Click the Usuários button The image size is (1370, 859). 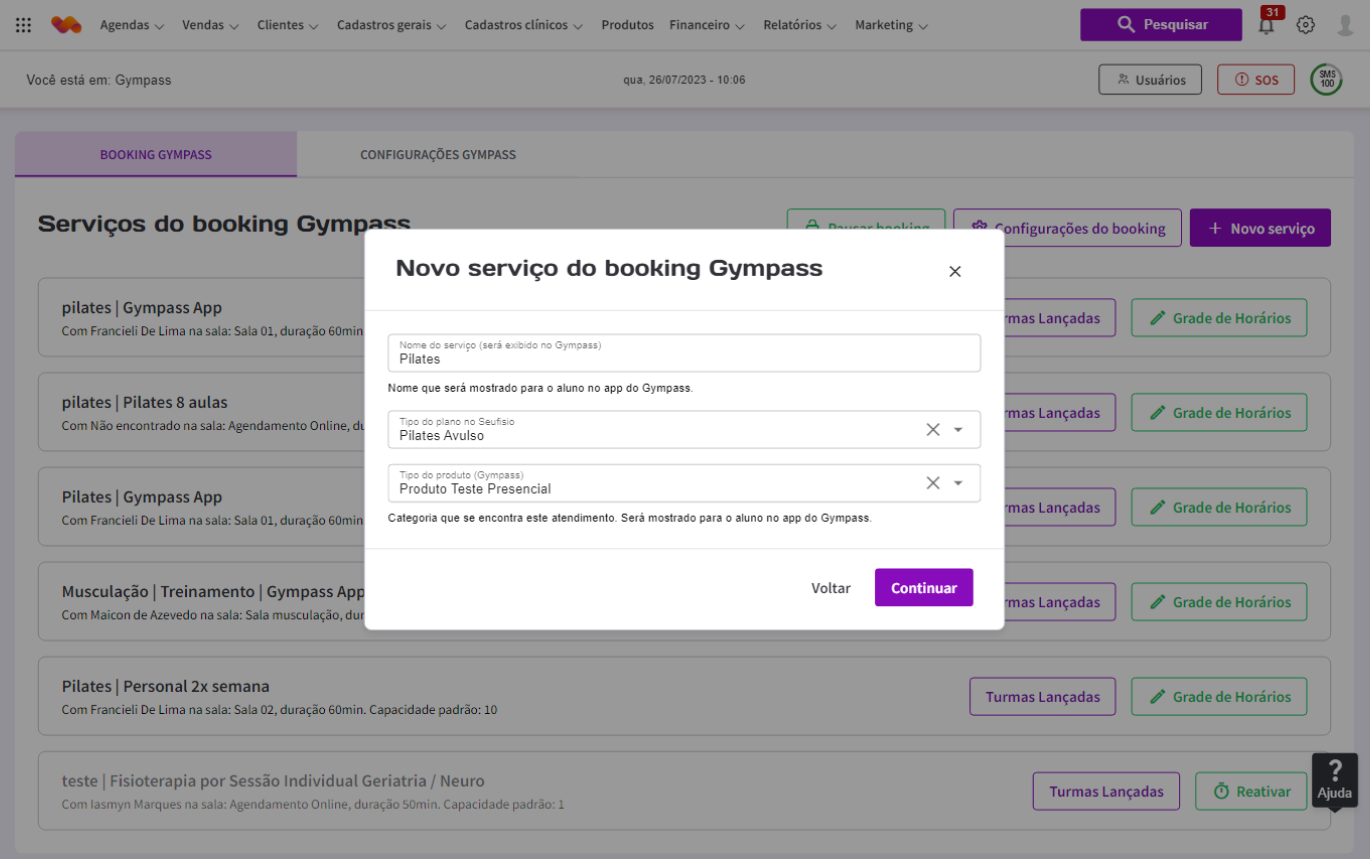pos(1150,80)
